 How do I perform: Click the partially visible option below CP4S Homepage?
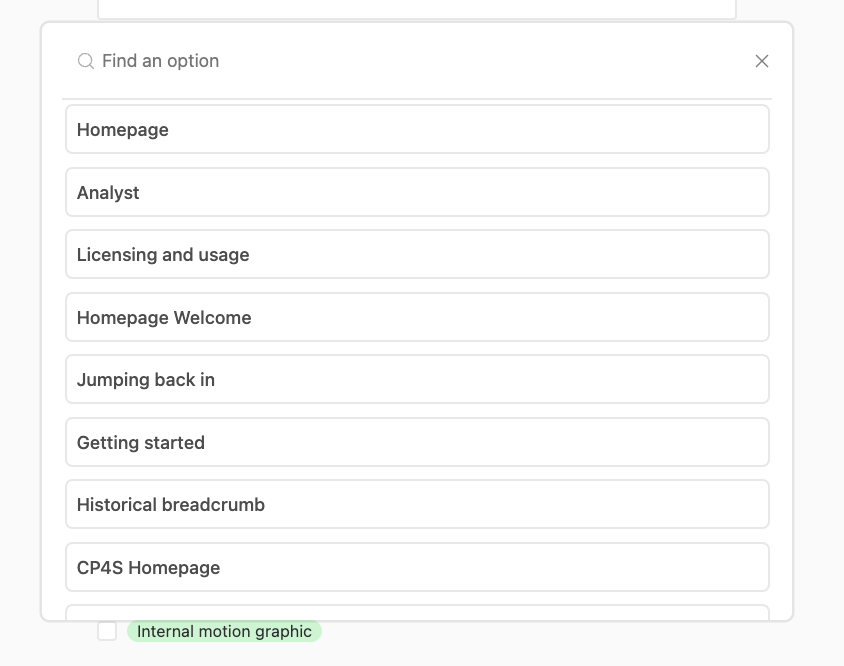(417, 613)
